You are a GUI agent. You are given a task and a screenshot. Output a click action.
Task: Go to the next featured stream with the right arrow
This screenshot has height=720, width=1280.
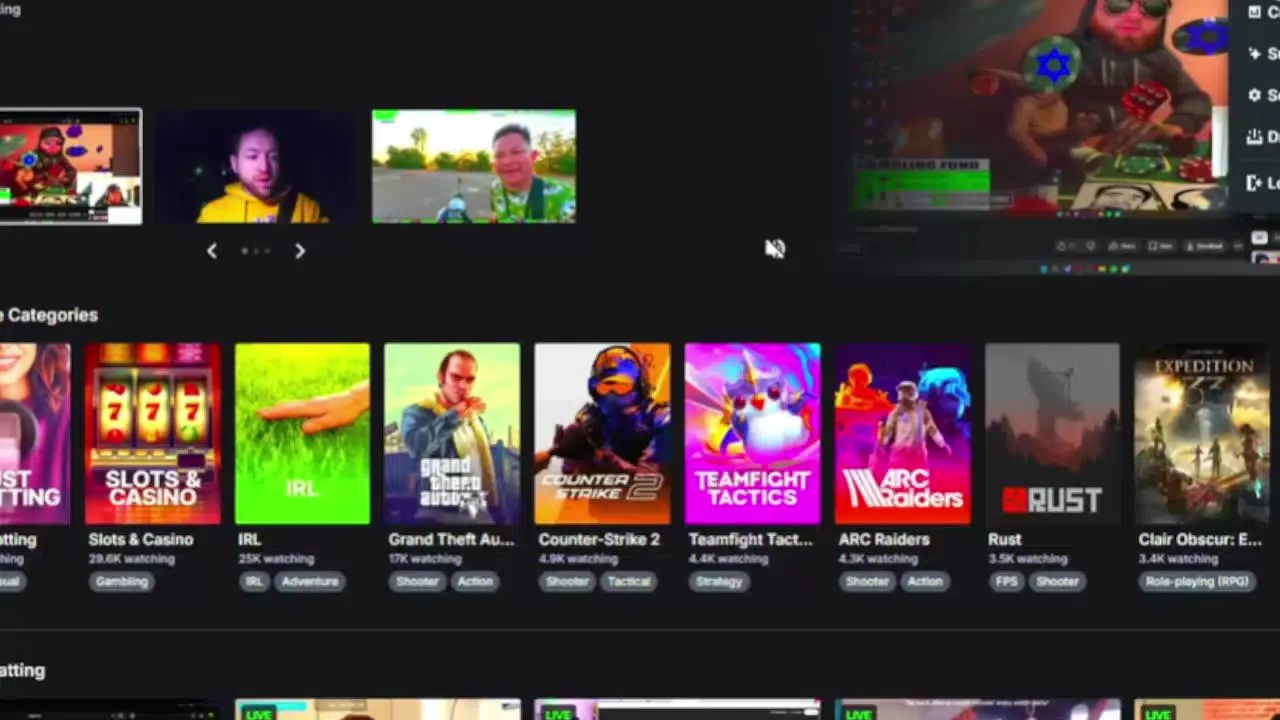[300, 251]
